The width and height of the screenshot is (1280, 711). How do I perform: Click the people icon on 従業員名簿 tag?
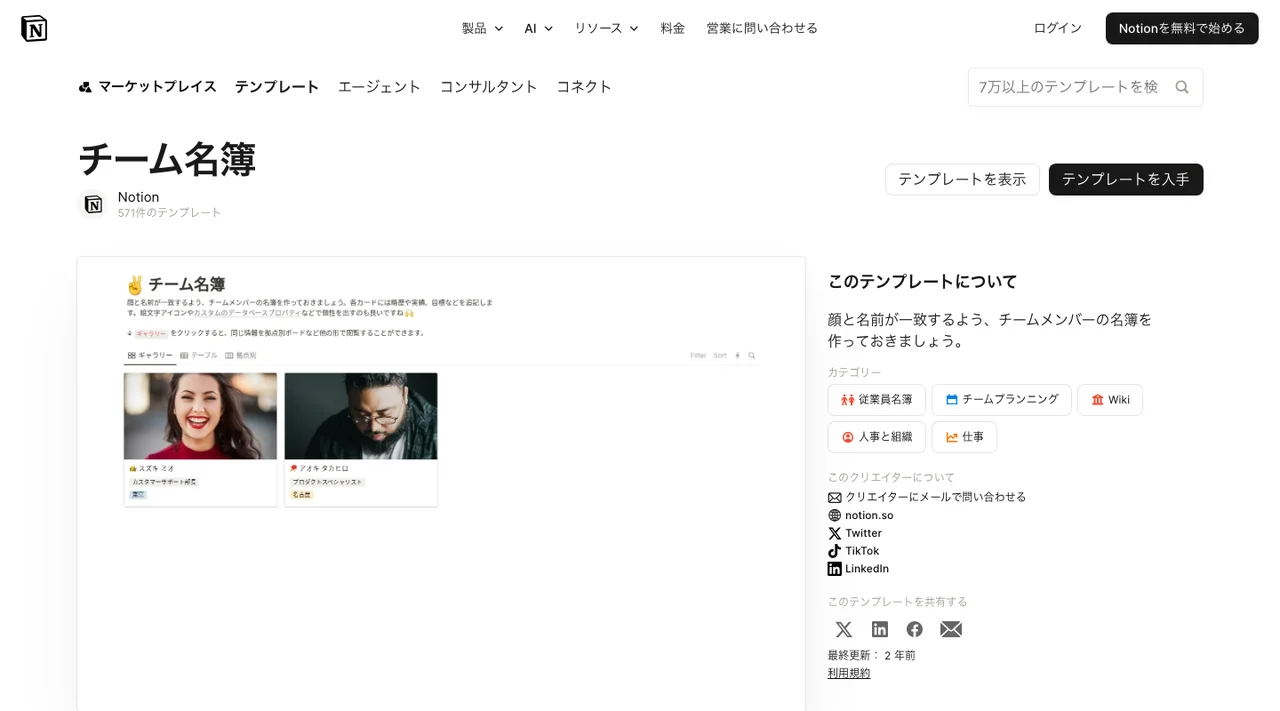pos(848,400)
